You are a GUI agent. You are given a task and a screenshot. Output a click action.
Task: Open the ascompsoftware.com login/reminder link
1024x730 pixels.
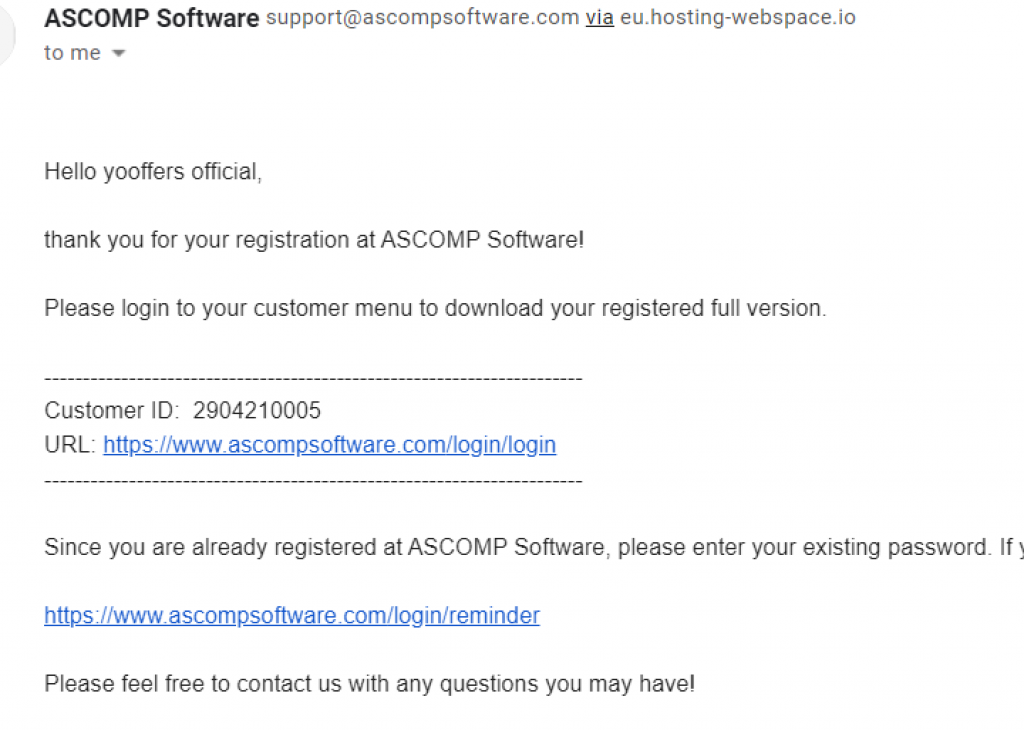click(x=292, y=616)
